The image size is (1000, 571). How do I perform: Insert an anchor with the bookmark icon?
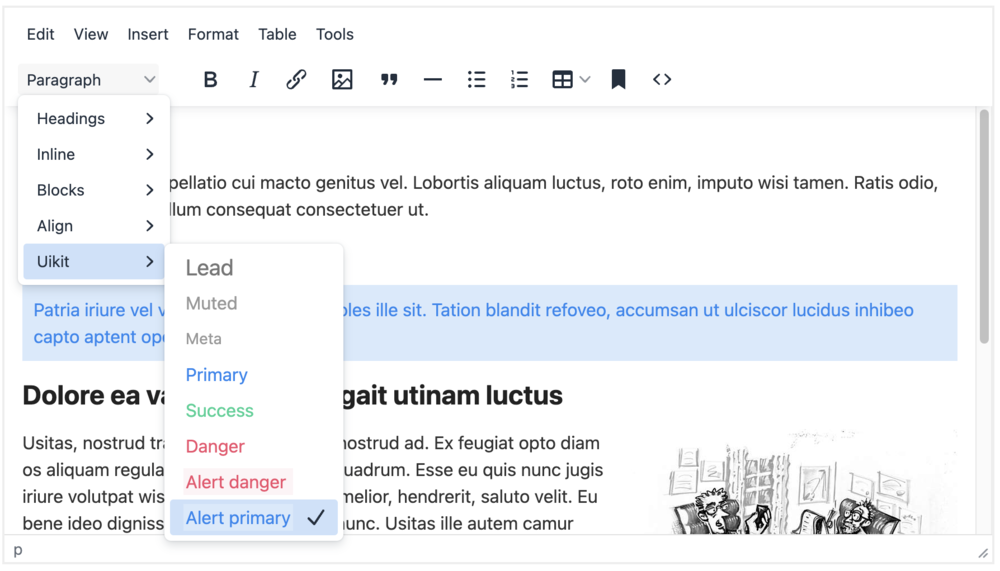click(618, 80)
